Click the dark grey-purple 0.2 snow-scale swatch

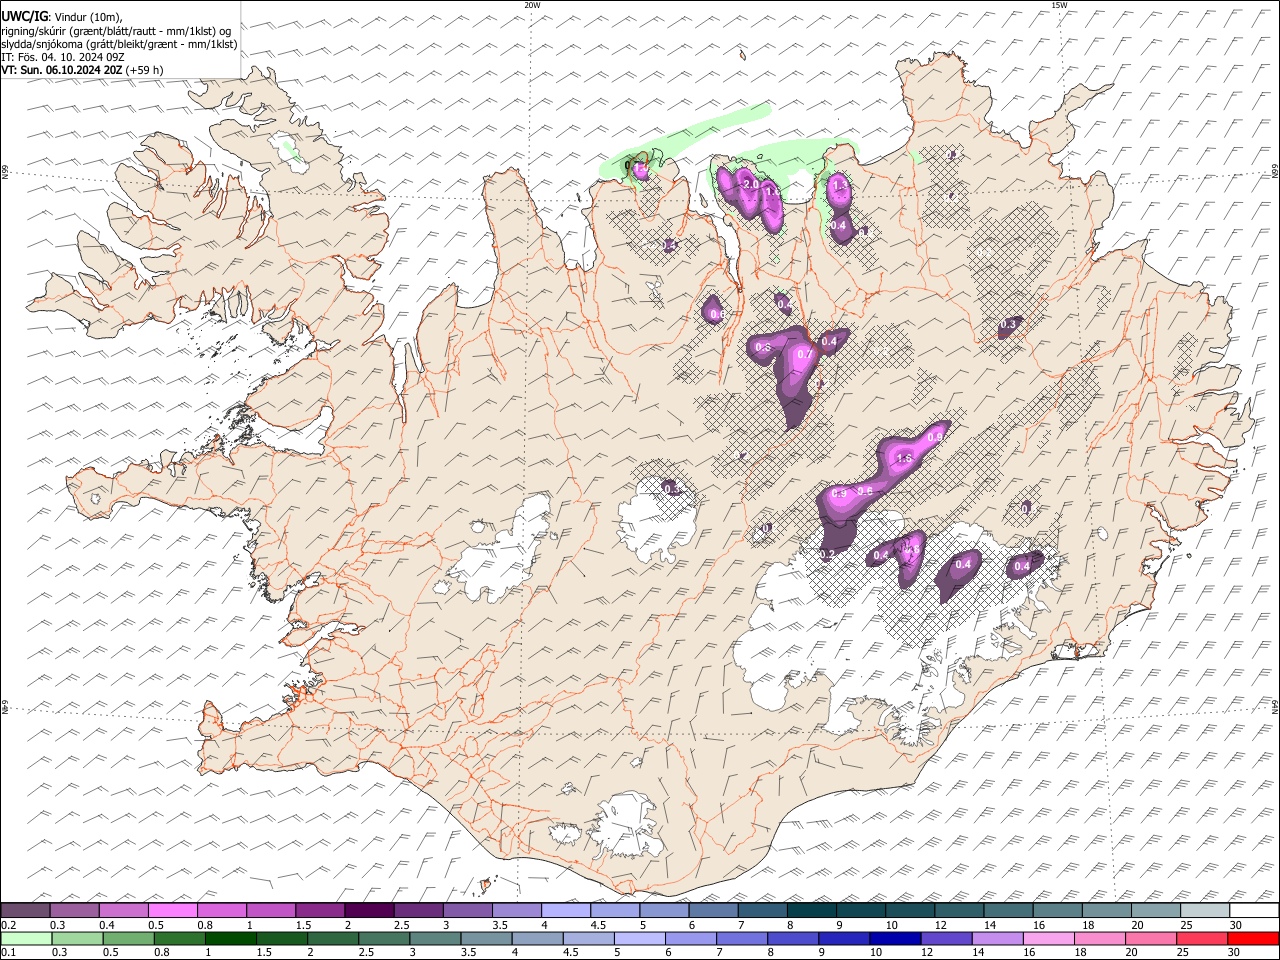(x=25, y=910)
